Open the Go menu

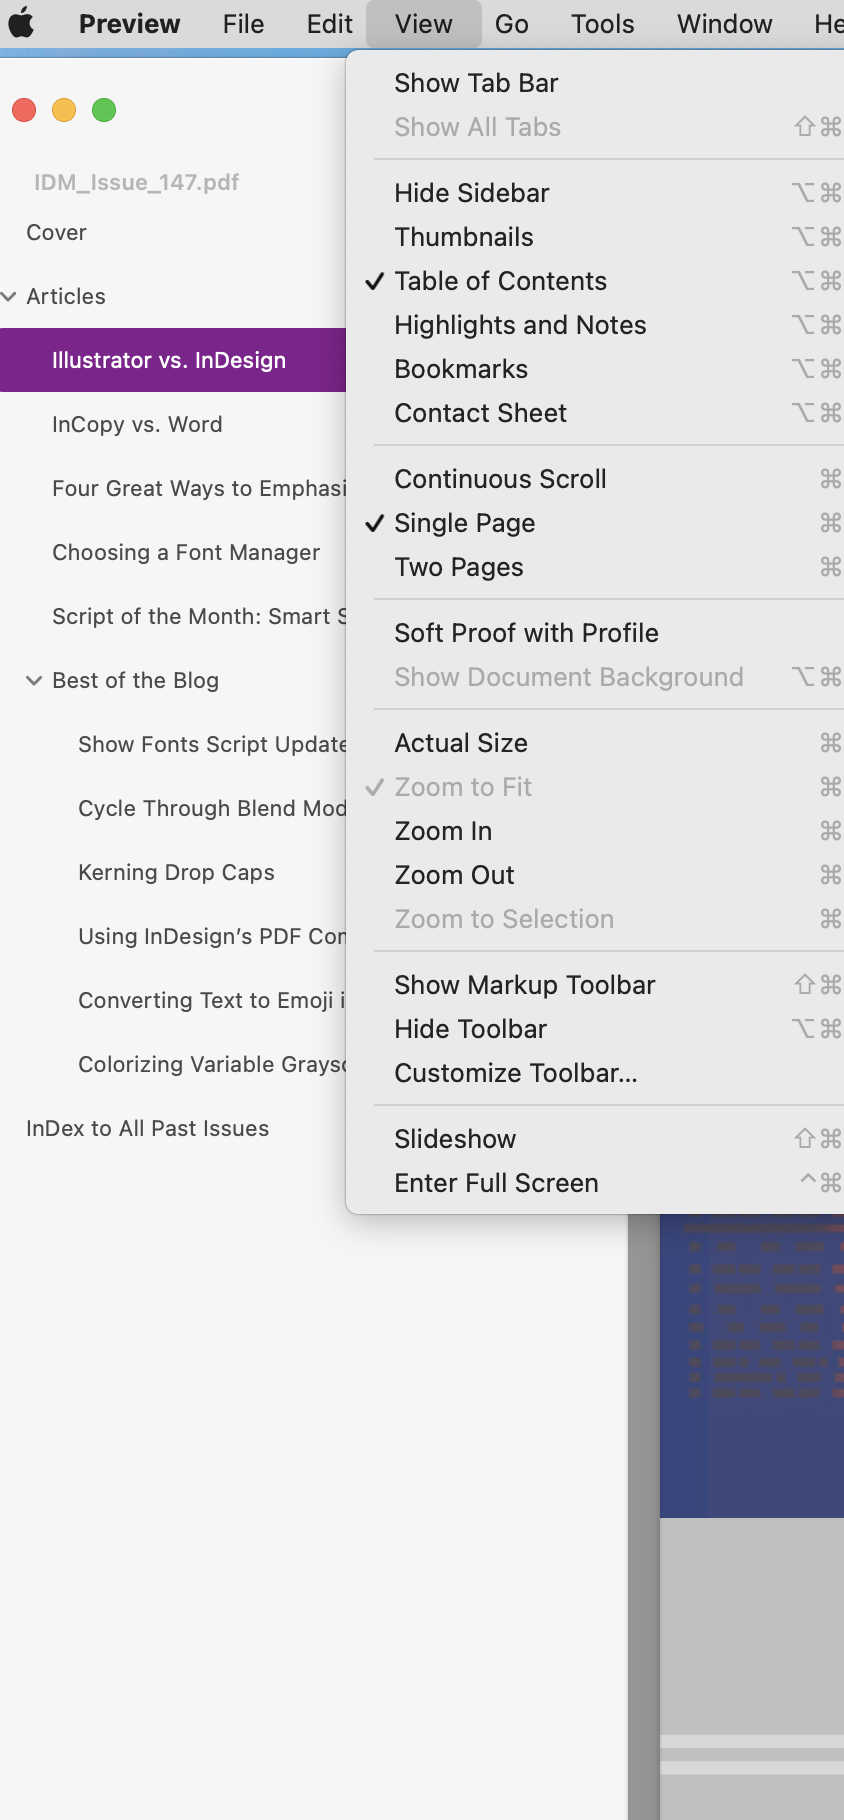[x=512, y=23]
